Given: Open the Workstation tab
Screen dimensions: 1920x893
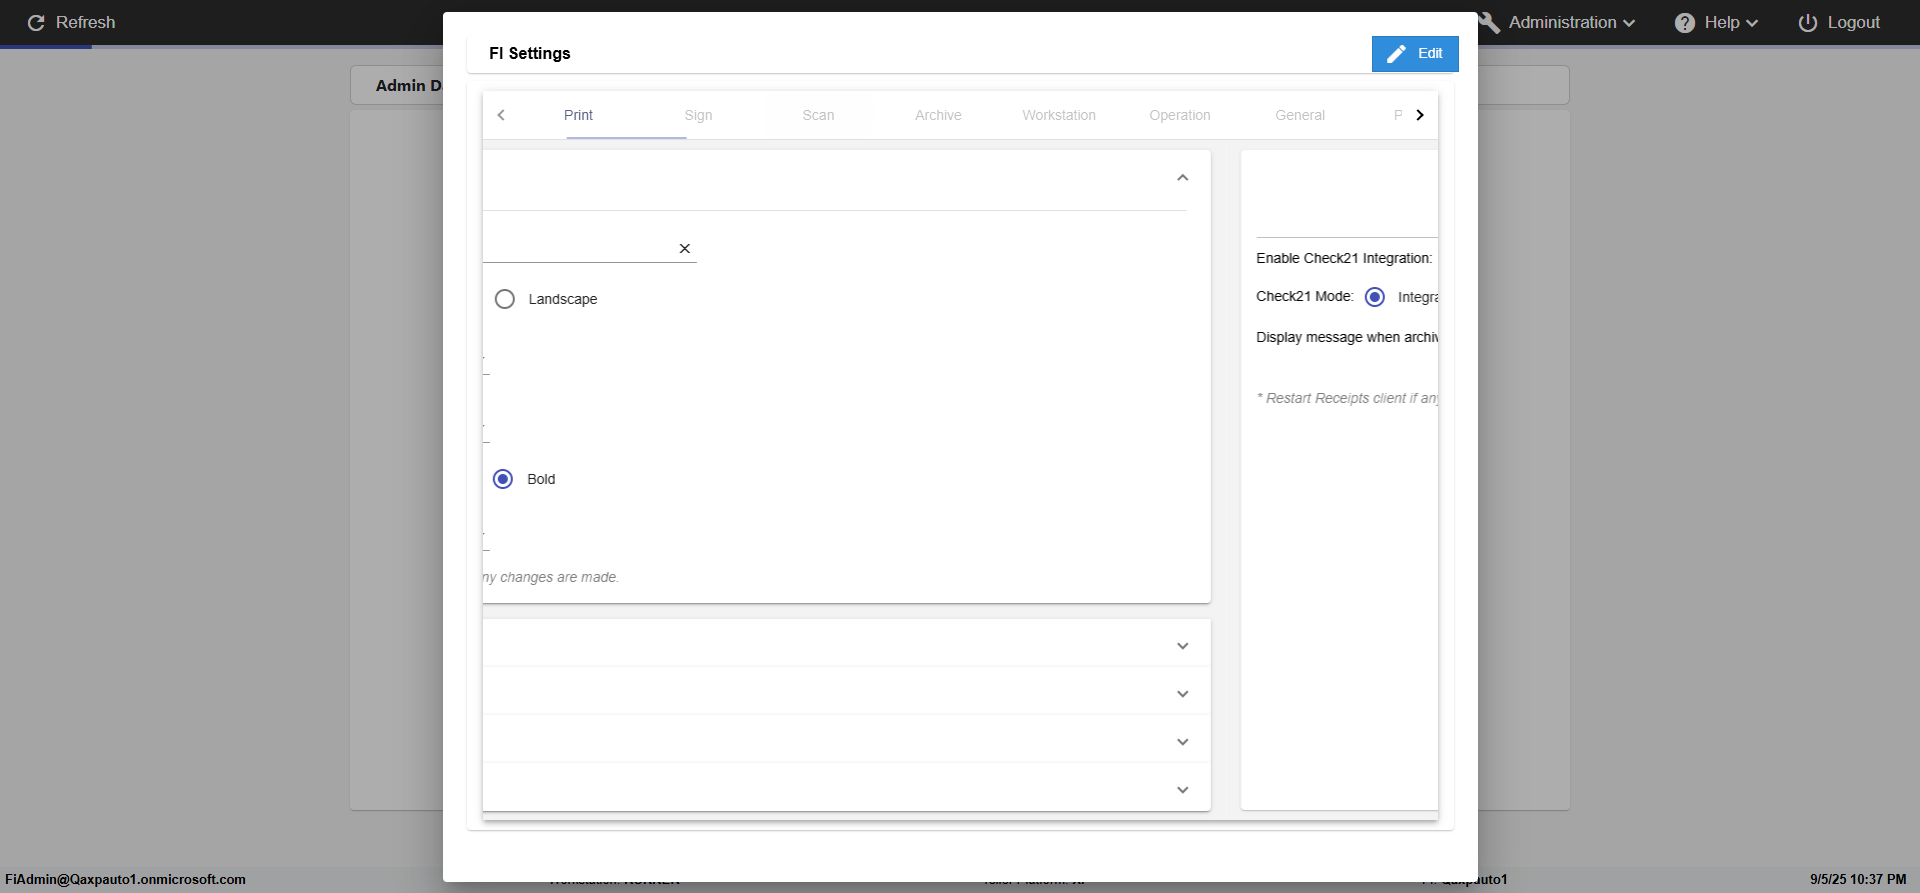Looking at the screenshot, I should point(1059,115).
